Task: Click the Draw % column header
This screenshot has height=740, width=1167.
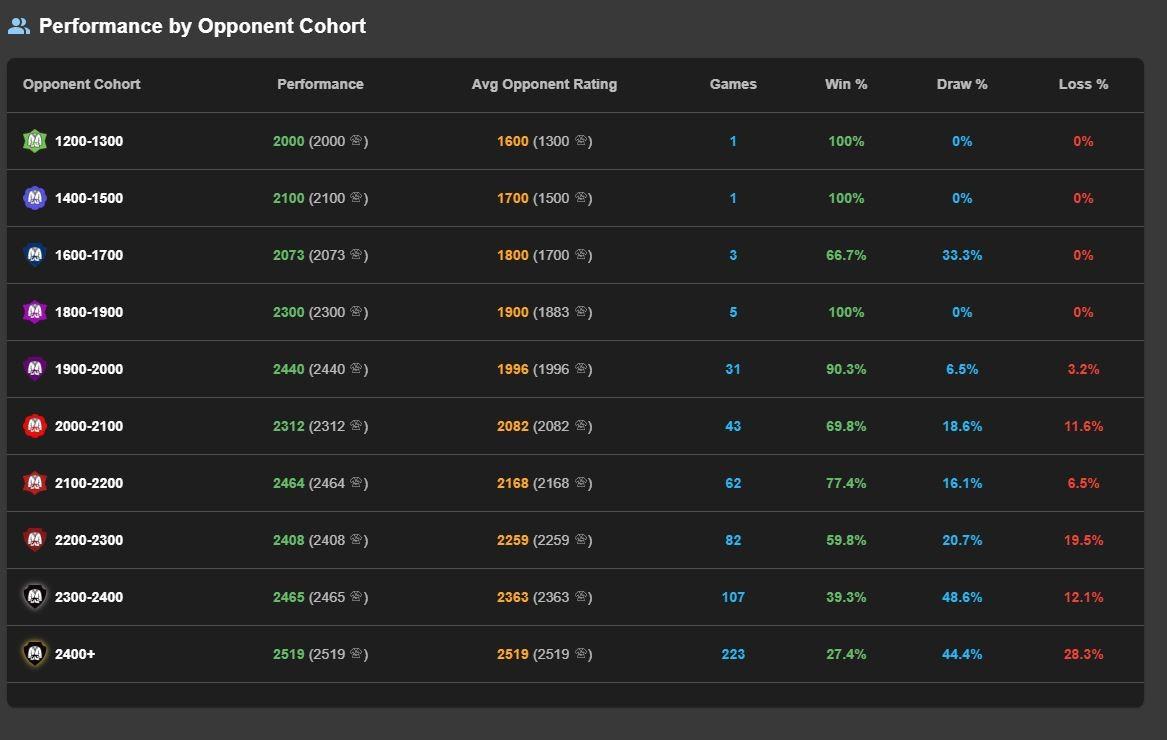Action: (x=962, y=84)
